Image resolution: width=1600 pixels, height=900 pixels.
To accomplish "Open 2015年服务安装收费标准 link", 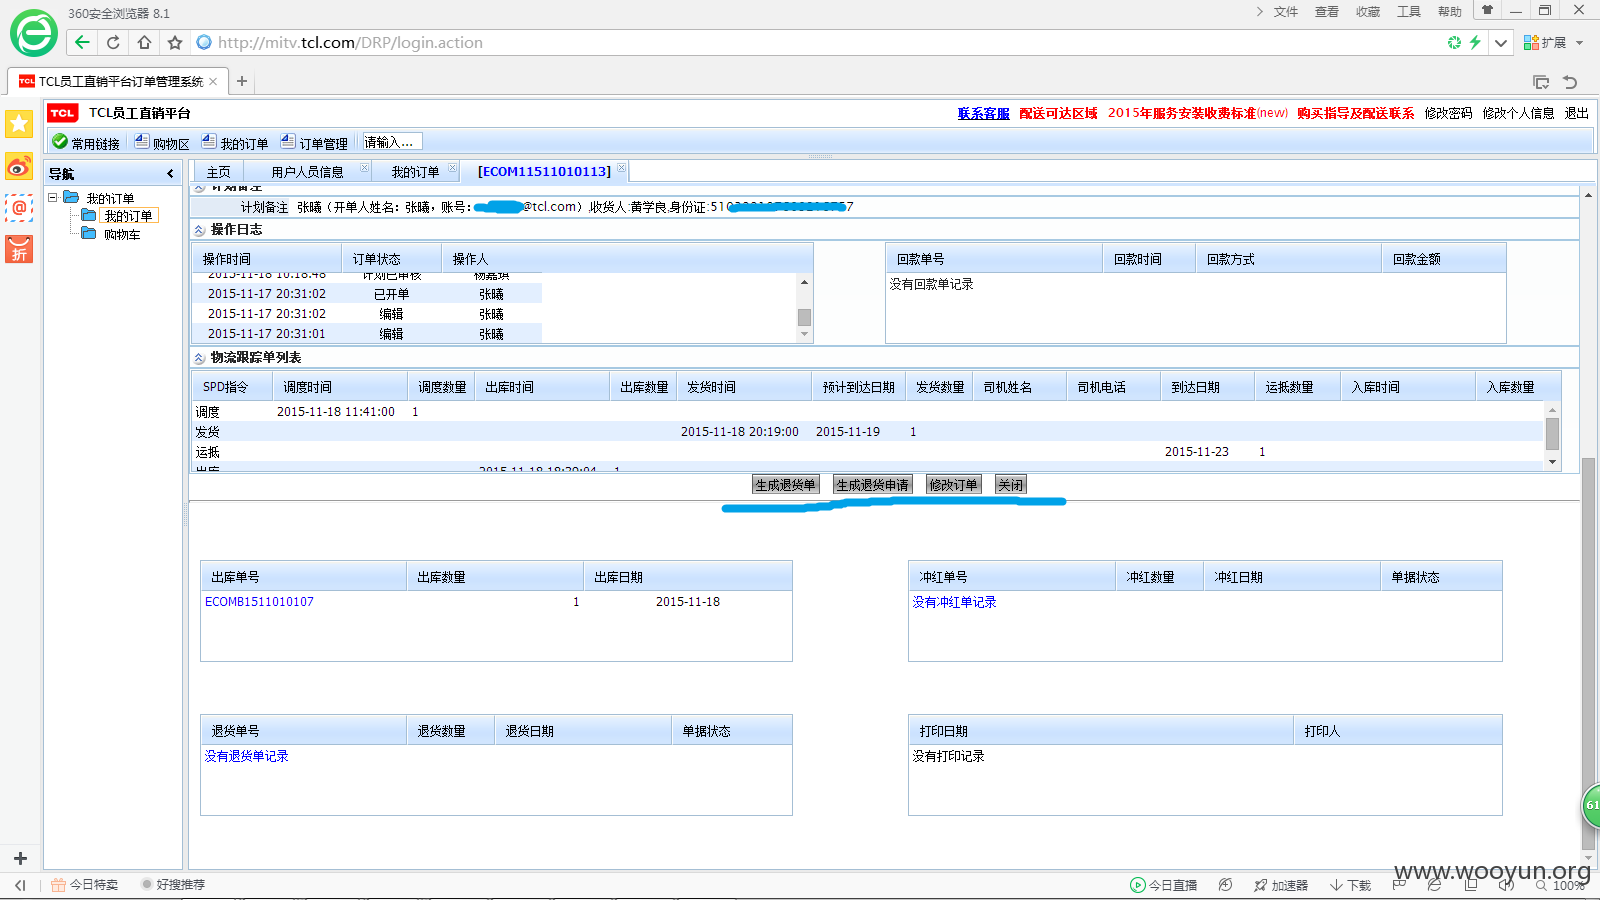I will point(1198,113).
